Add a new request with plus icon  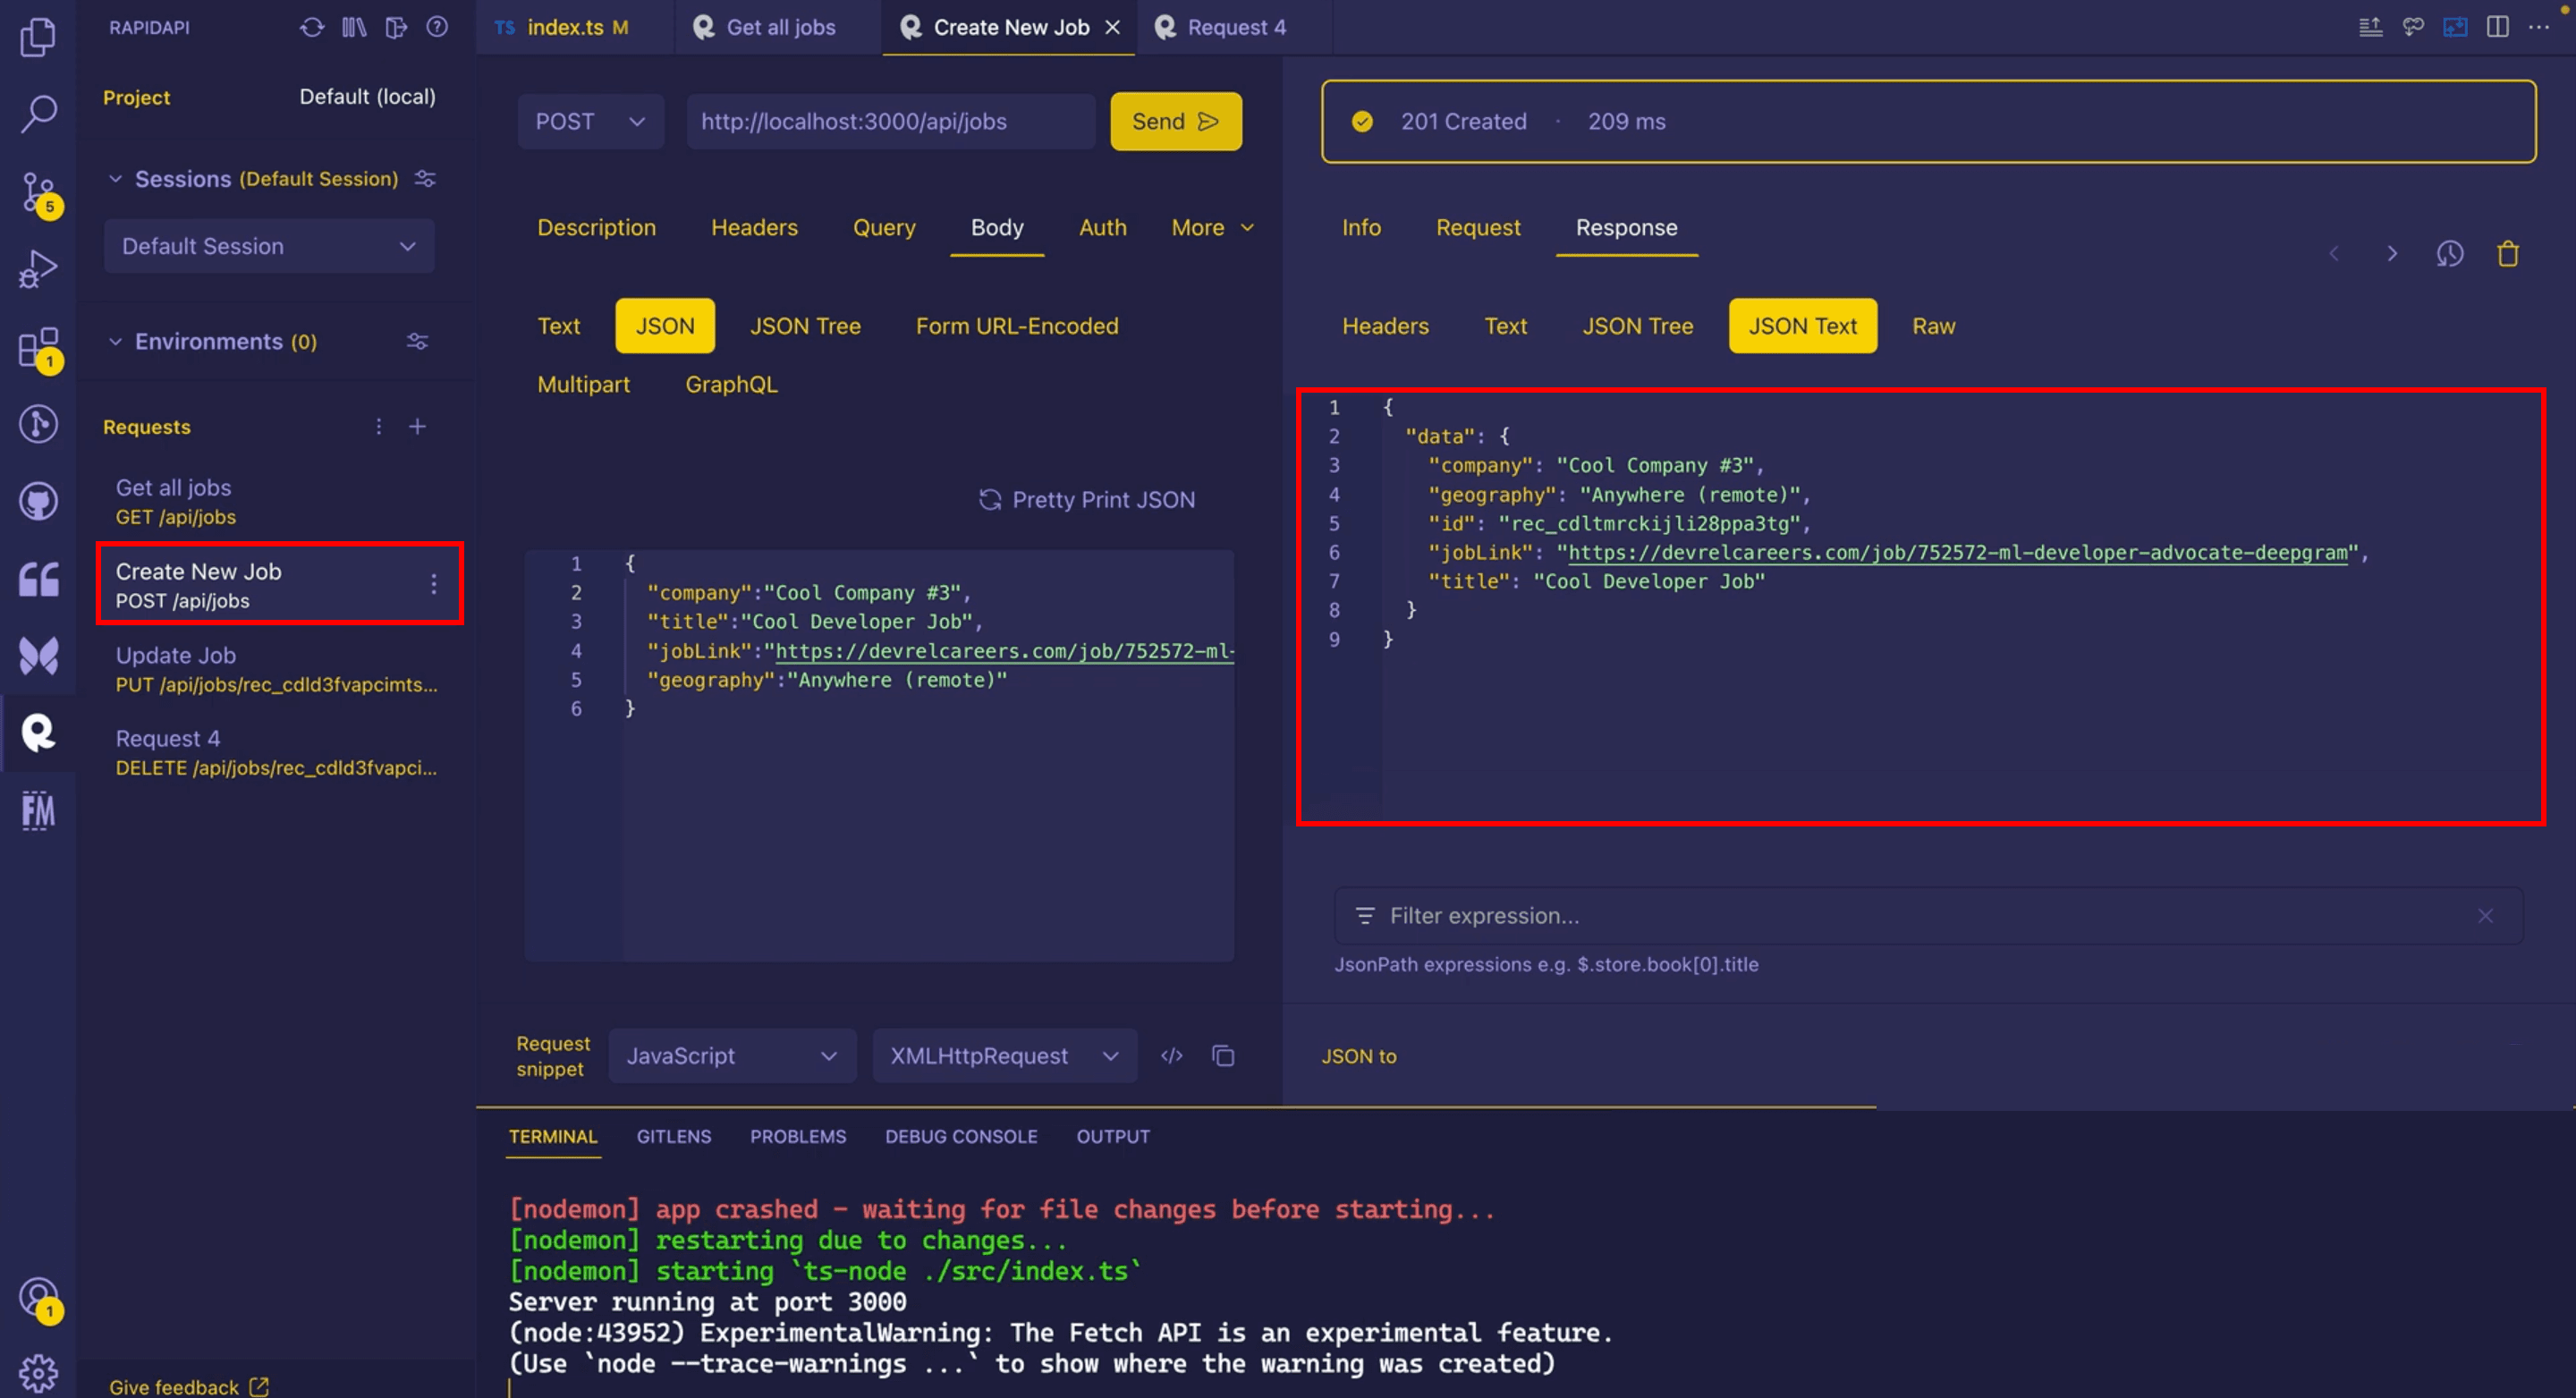pyautogui.click(x=418, y=427)
